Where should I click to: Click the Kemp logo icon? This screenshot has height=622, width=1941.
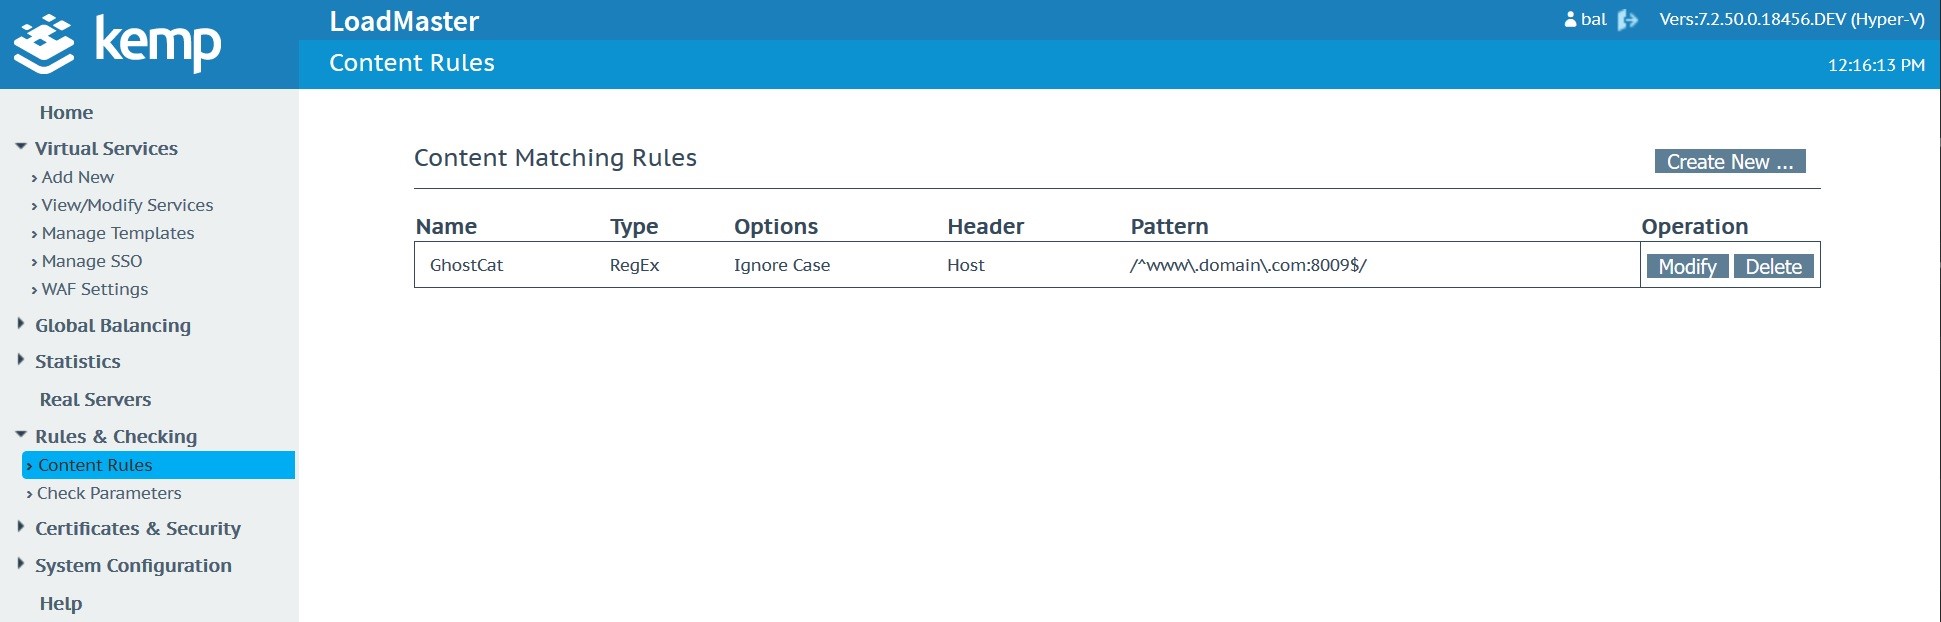44,44
